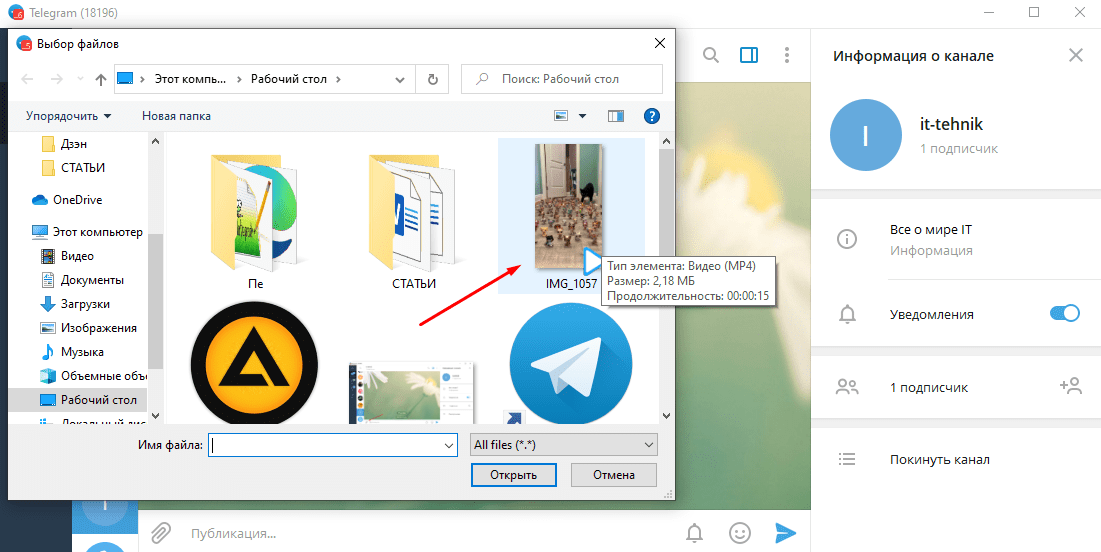Click the forward arrow in file dialog
This screenshot has height=552, width=1101.
coord(57,79)
